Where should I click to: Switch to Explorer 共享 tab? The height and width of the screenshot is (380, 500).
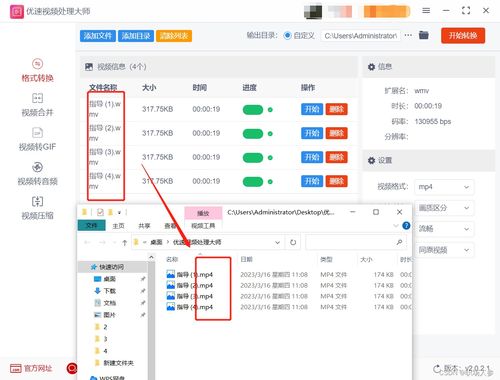click(x=144, y=226)
